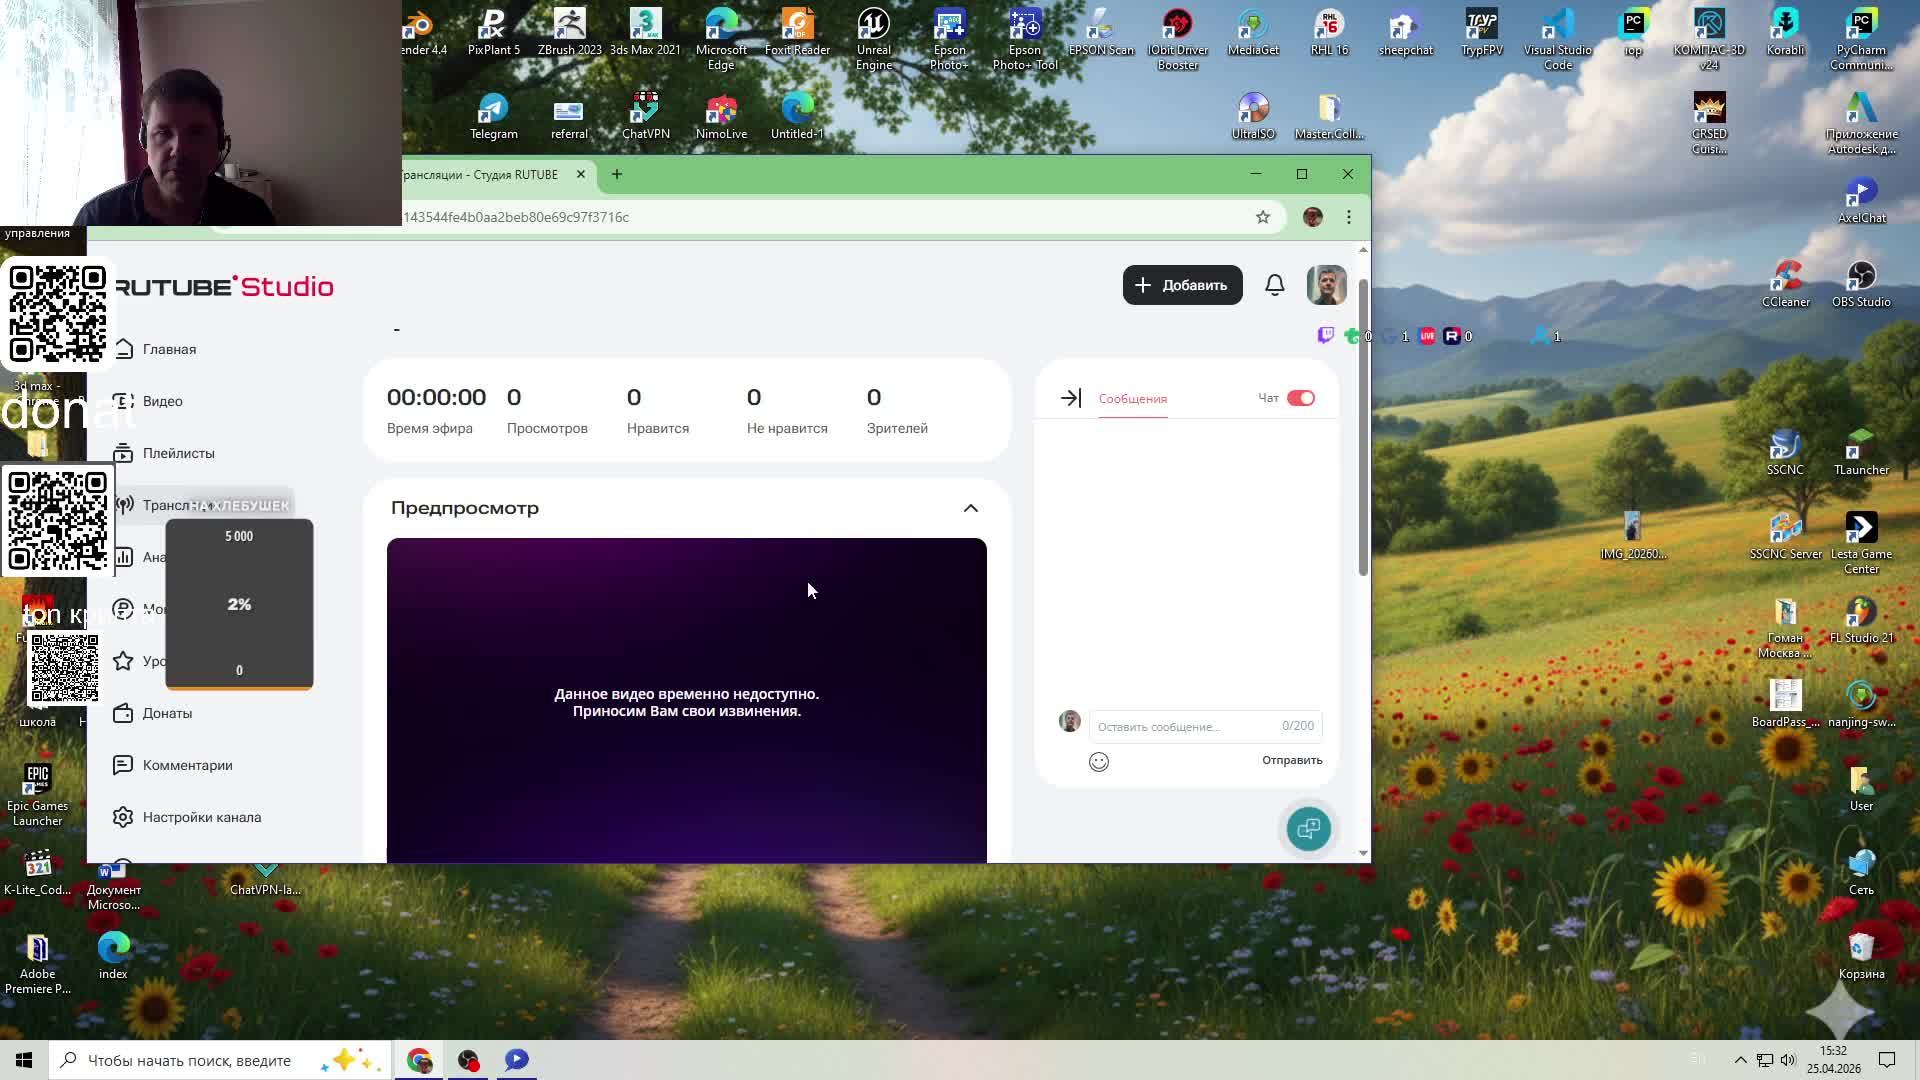Open the Донаты sidebar section
Viewport: 1920px width, 1080px height.
point(167,713)
